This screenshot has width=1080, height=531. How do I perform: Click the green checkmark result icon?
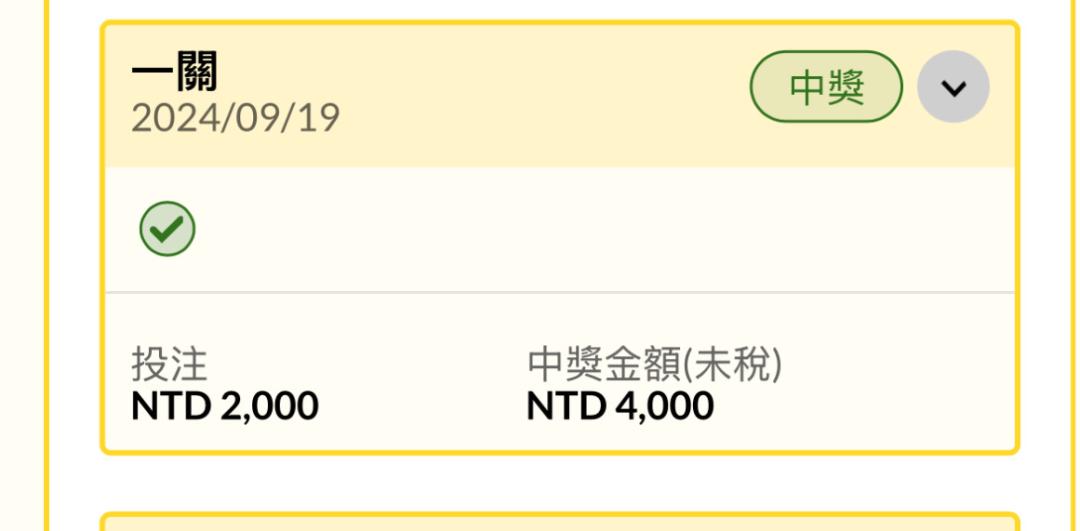pyautogui.click(x=167, y=229)
